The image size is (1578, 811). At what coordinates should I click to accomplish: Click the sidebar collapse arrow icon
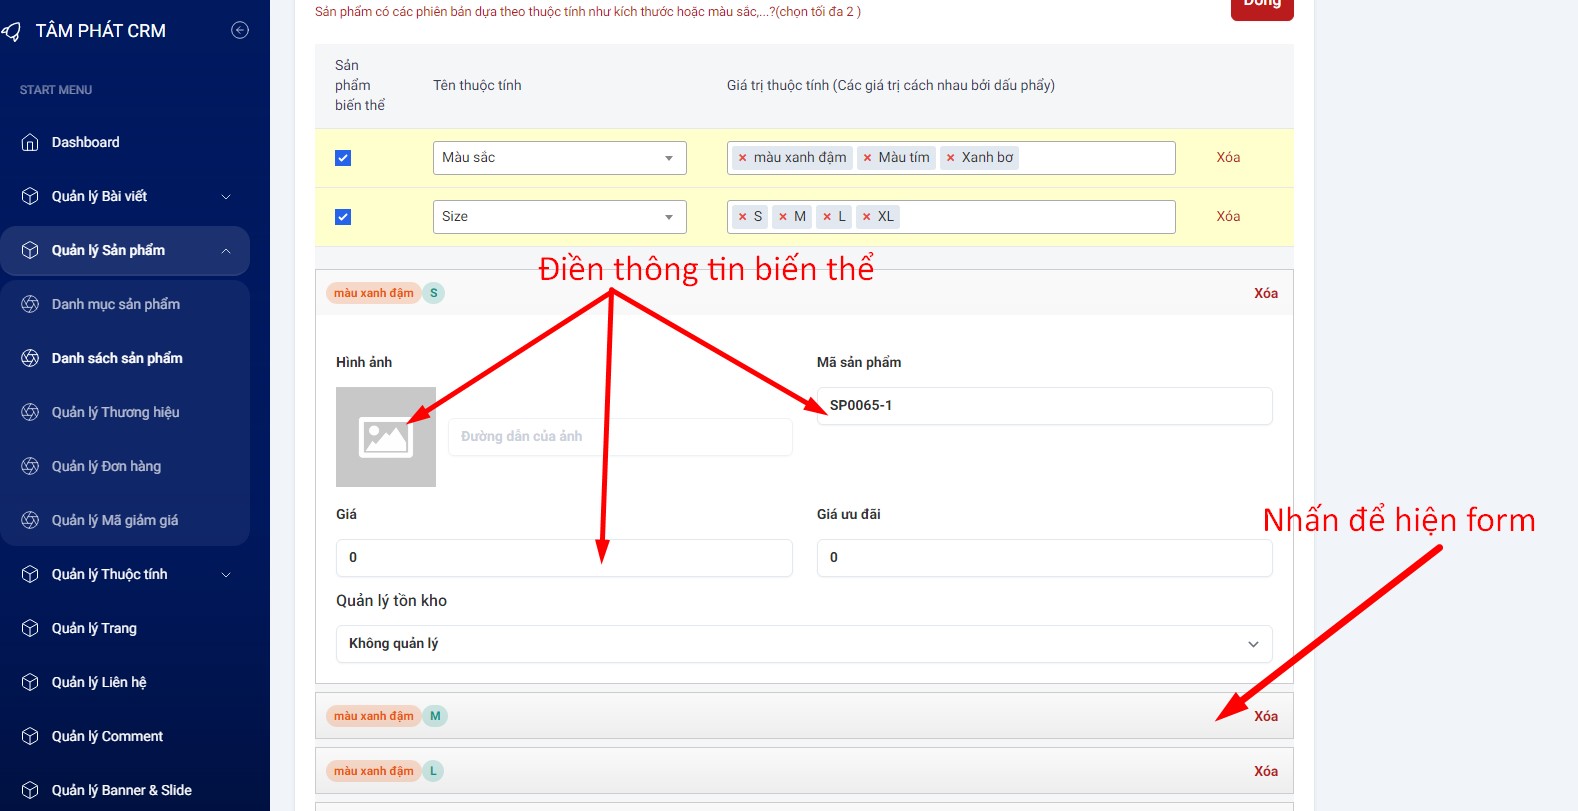(x=240, y=30)
